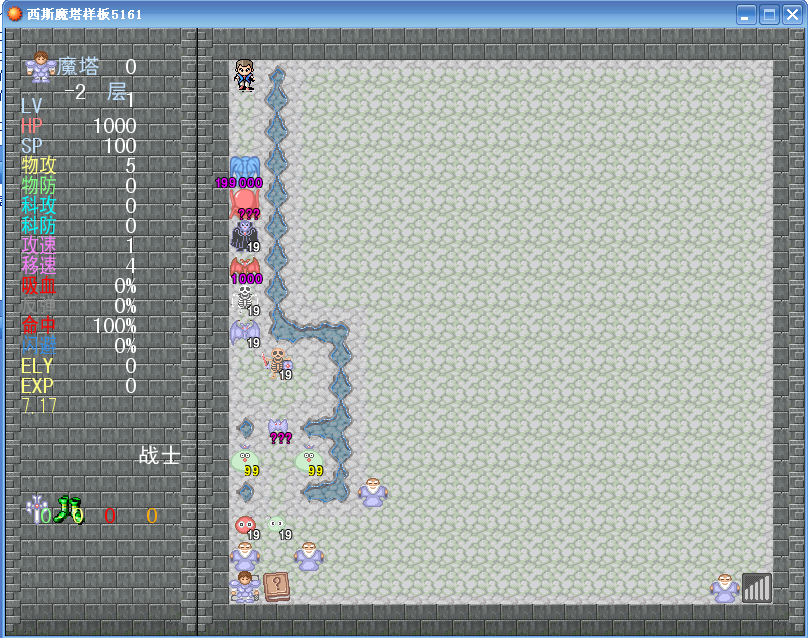This screenshot has width=810, height=638.
Task: Click the 攻速 attack speed label
Action: pyautogui.click(x=39, y=245)
